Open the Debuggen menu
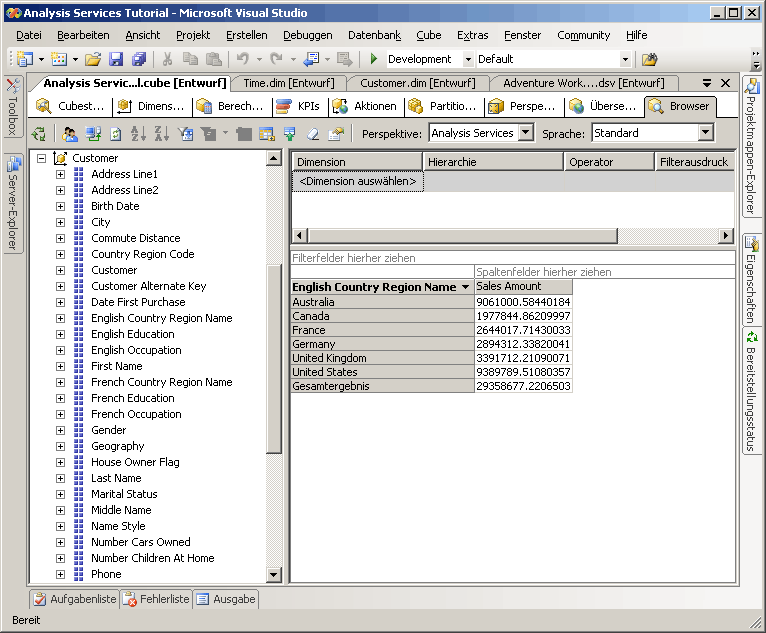 [307, 35]
